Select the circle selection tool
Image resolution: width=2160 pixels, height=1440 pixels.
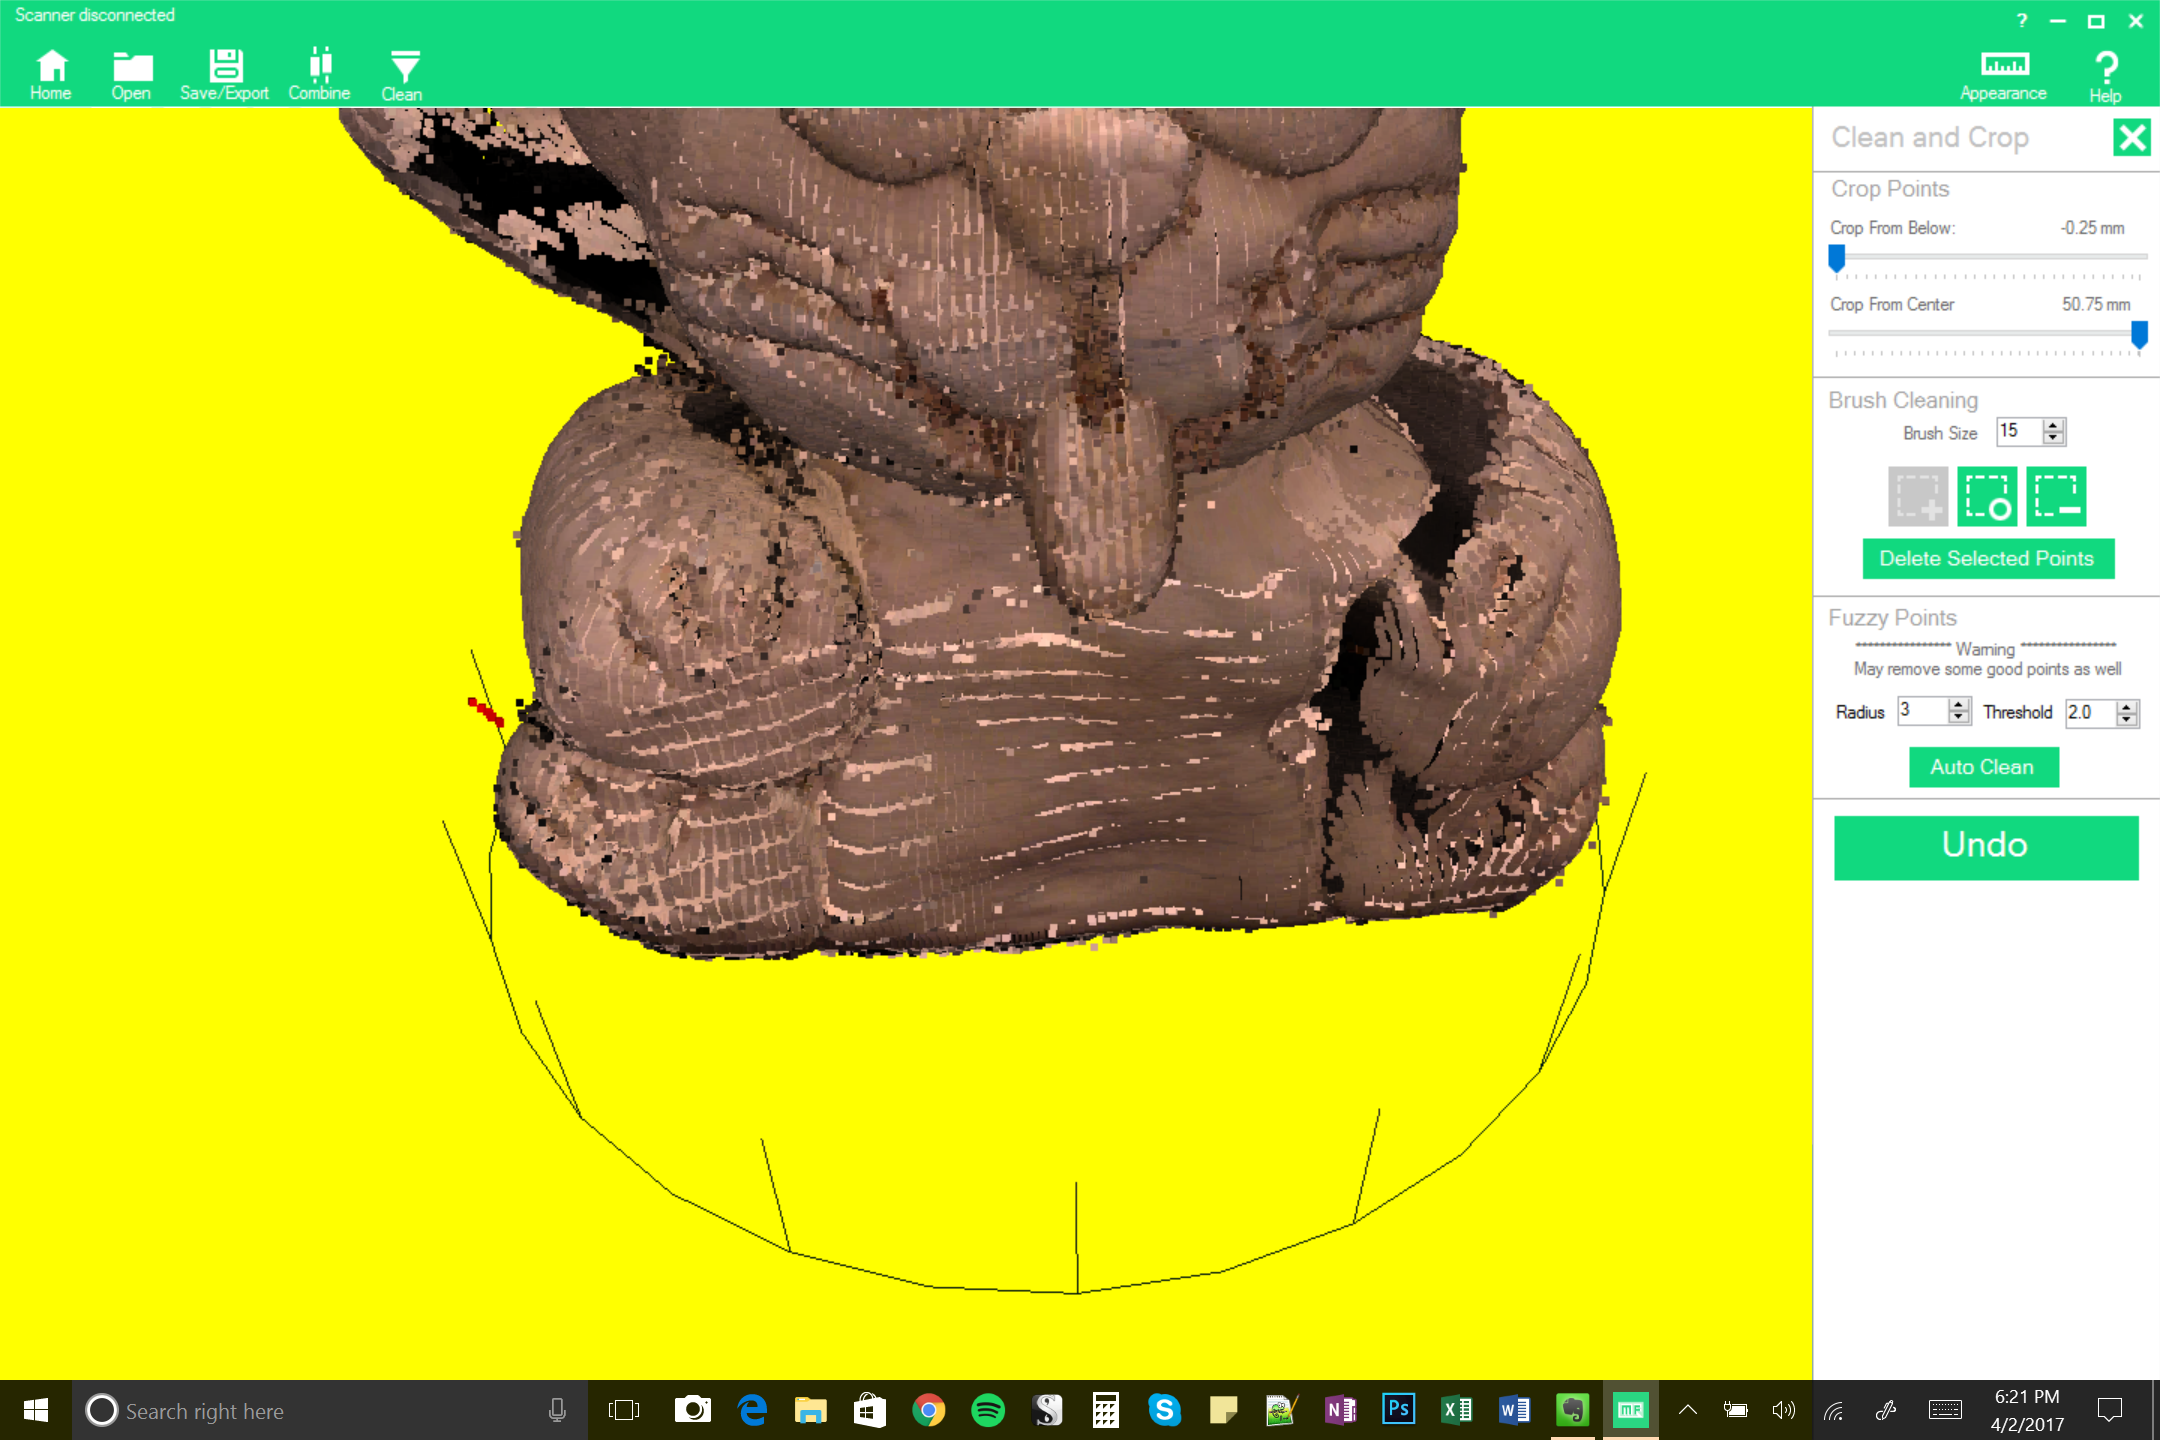point(1990,497)
